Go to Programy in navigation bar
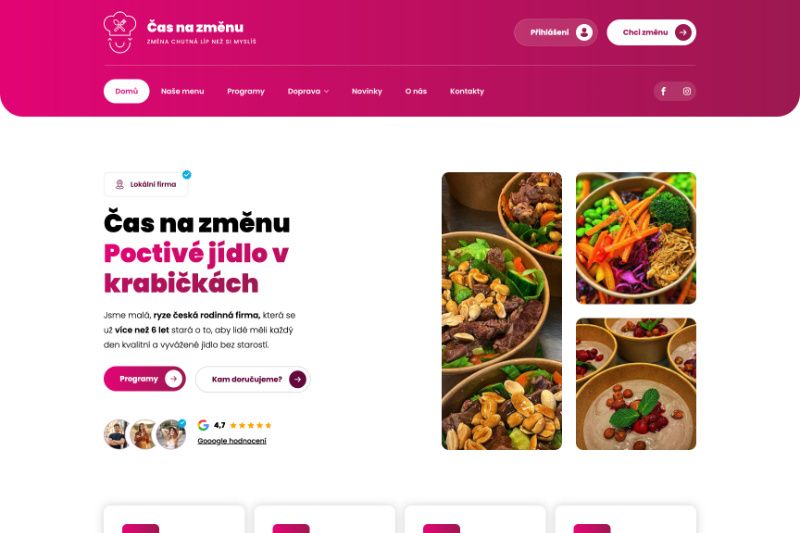This screenshot has width=800, height=533. (x=245, y=91)
